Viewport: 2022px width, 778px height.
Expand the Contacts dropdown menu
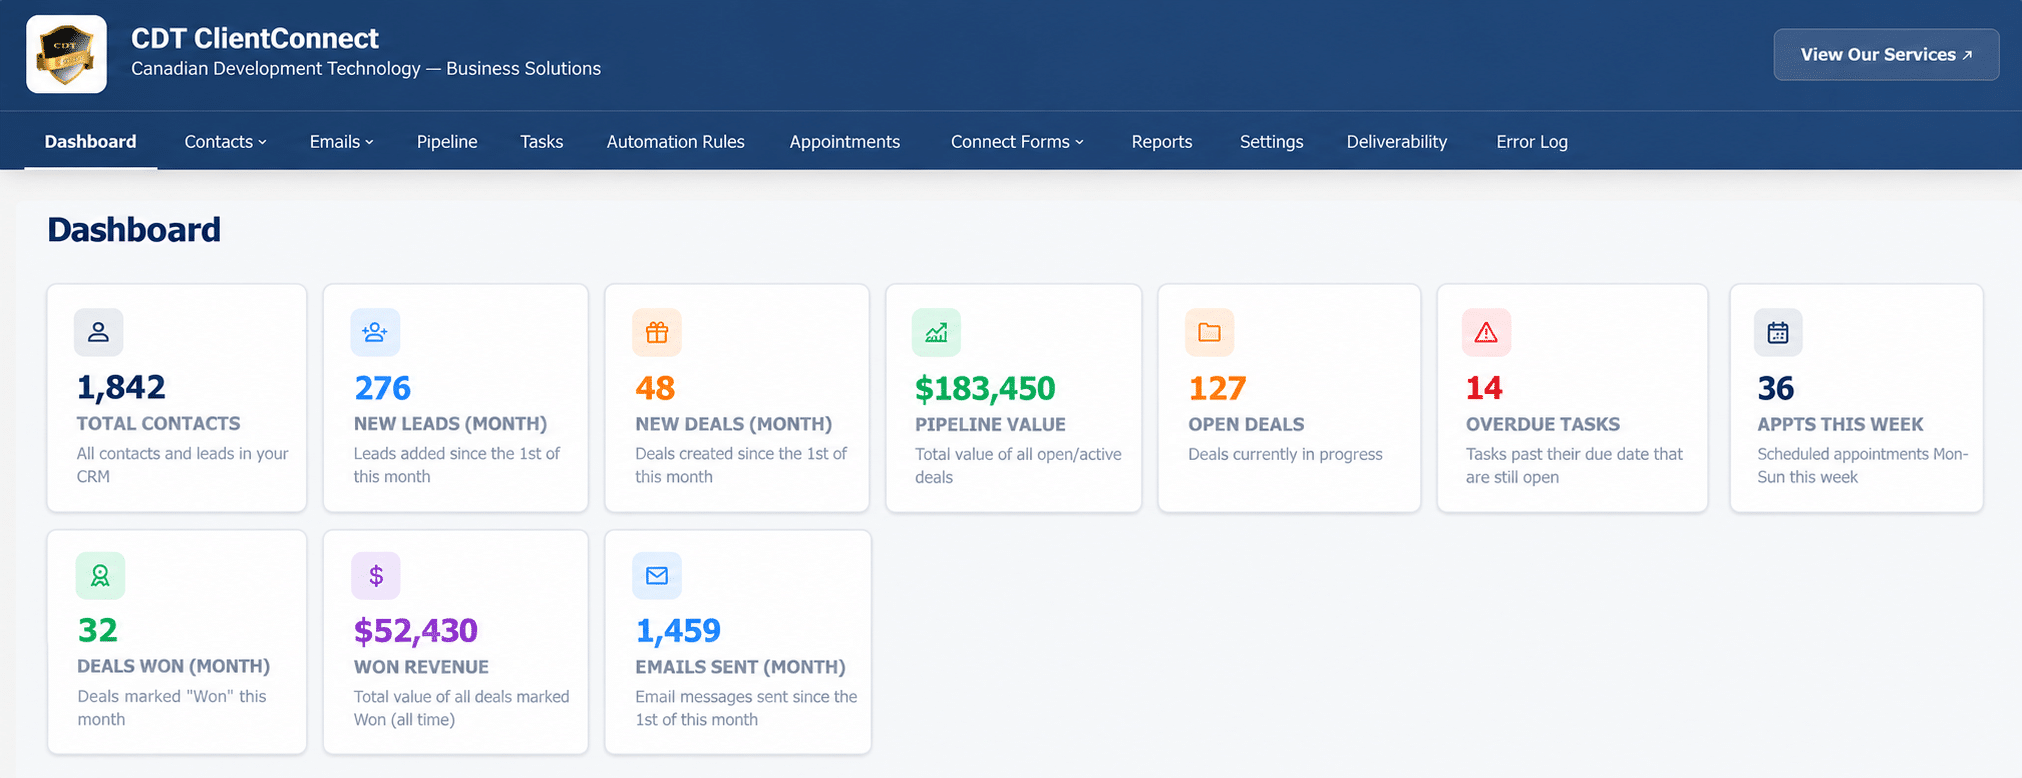point(225,142)
